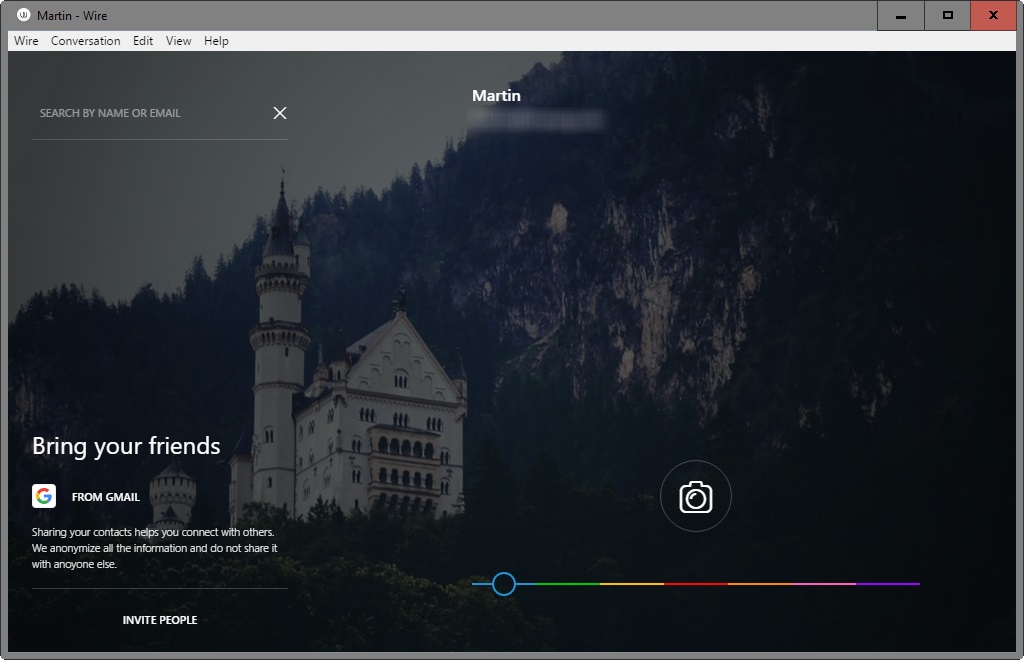The width and height of the screenshot is (1024, 660).
Task: Maximize the Wire window
Action: (947, 15)
